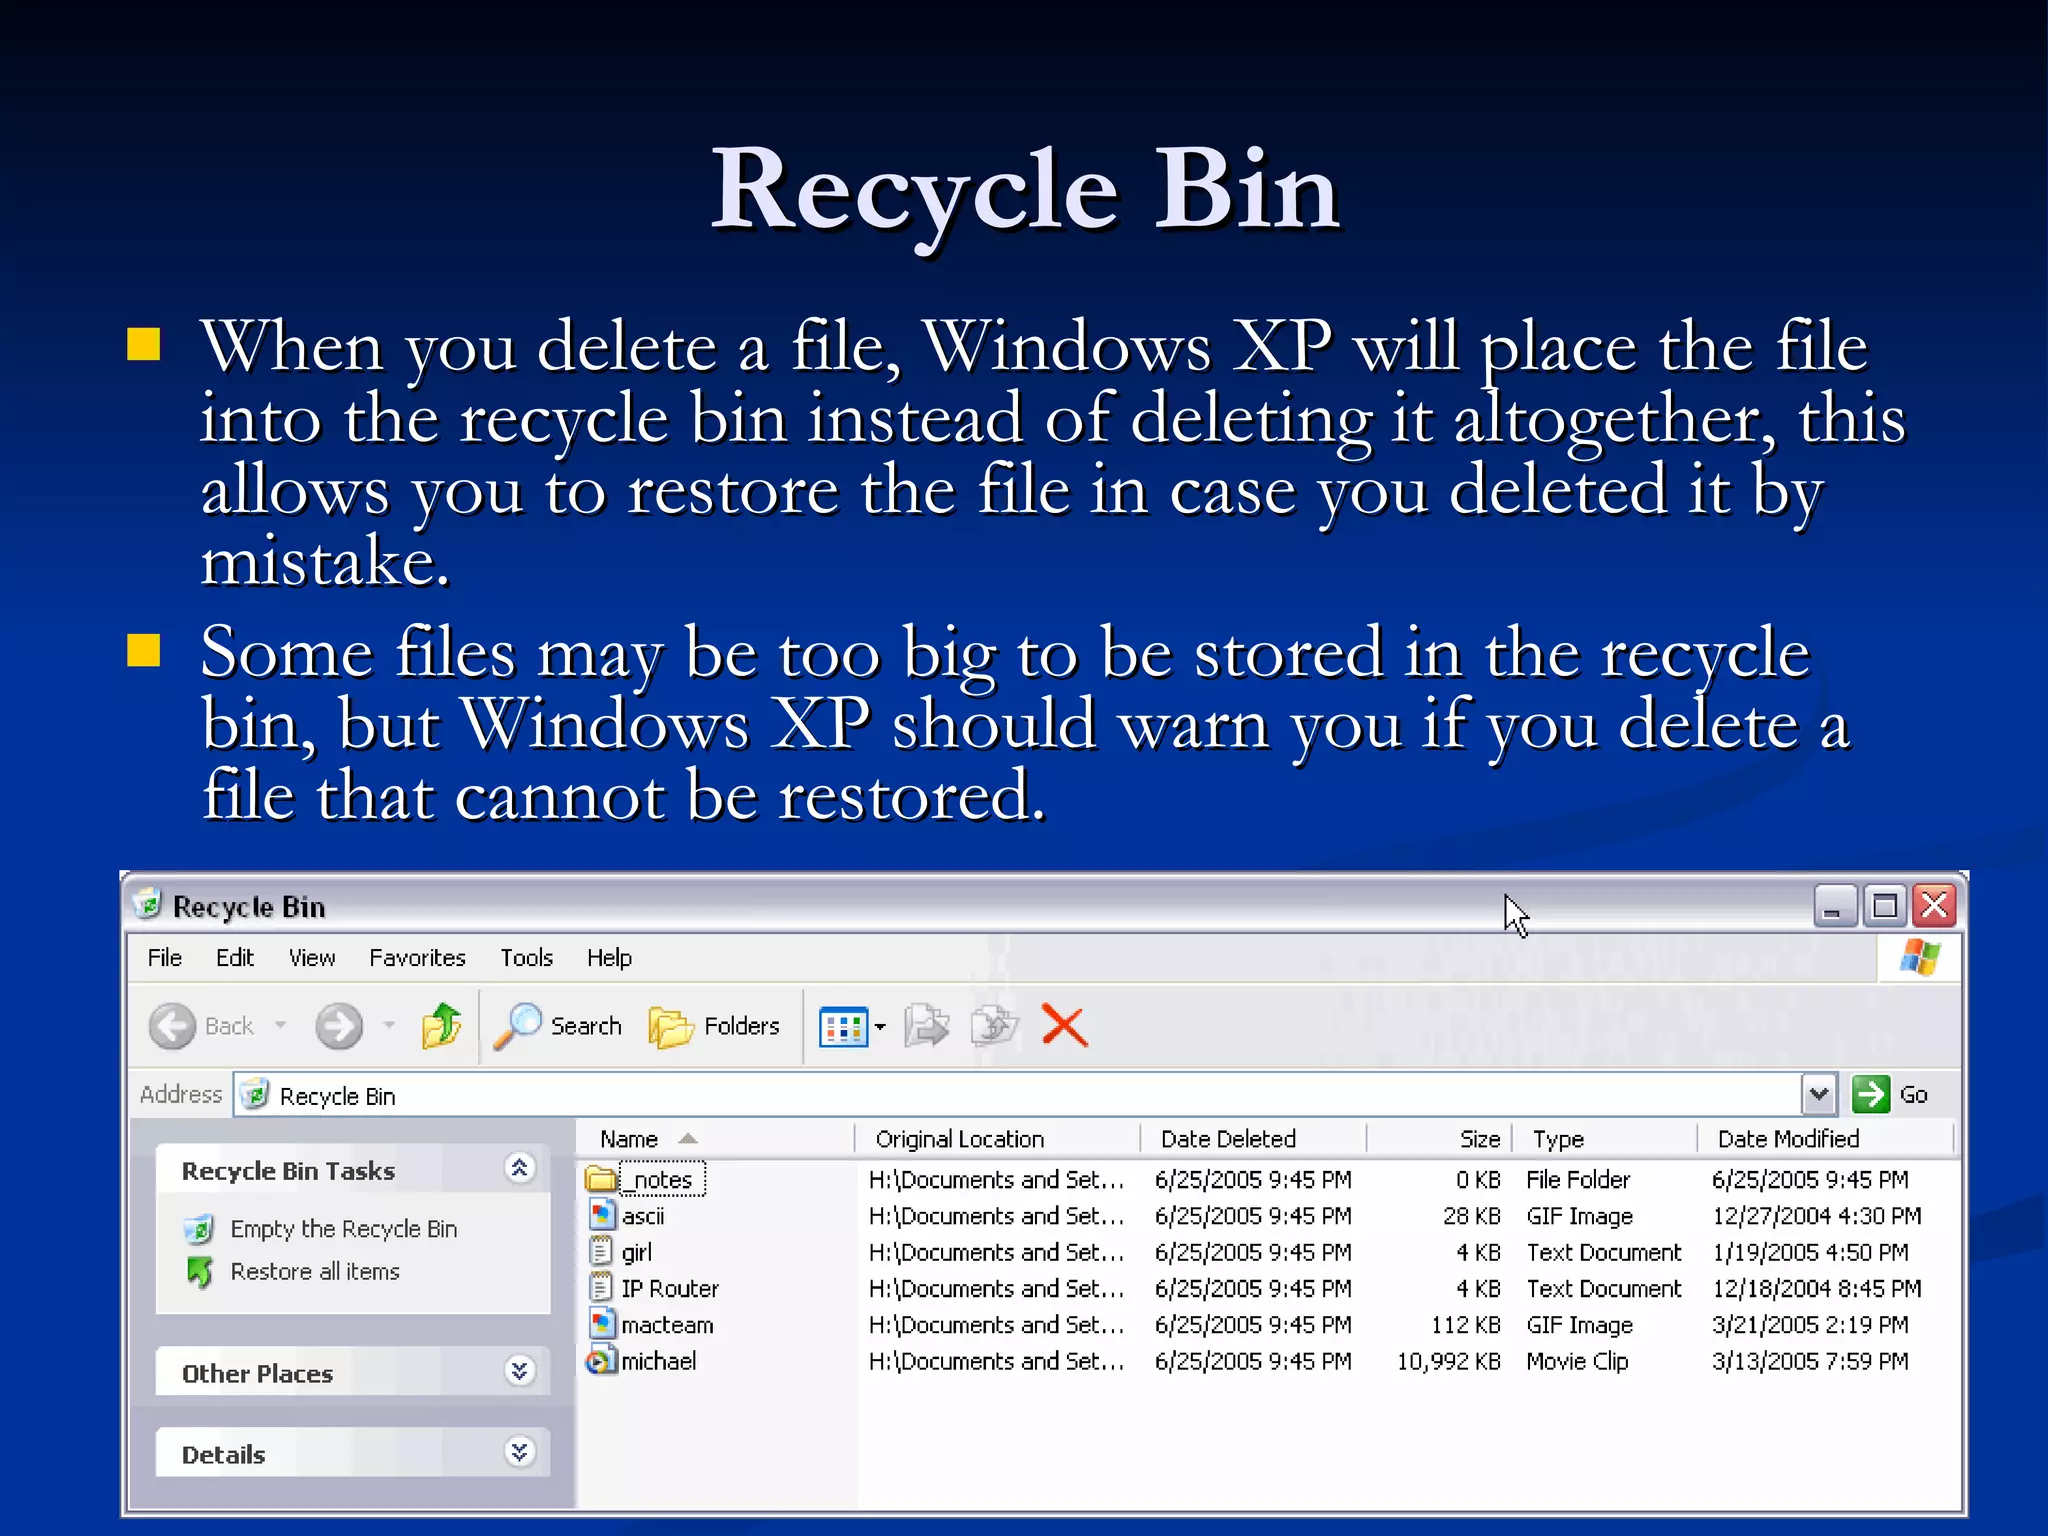The height and width of the screenshot is (1536, 2048).
Task: Select the michael movie clip icon
Action: pos(601,1361)
